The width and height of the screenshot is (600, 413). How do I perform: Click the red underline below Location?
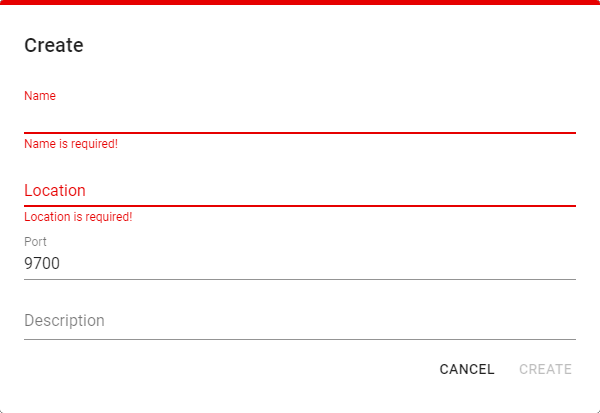(x=300, y=205)
